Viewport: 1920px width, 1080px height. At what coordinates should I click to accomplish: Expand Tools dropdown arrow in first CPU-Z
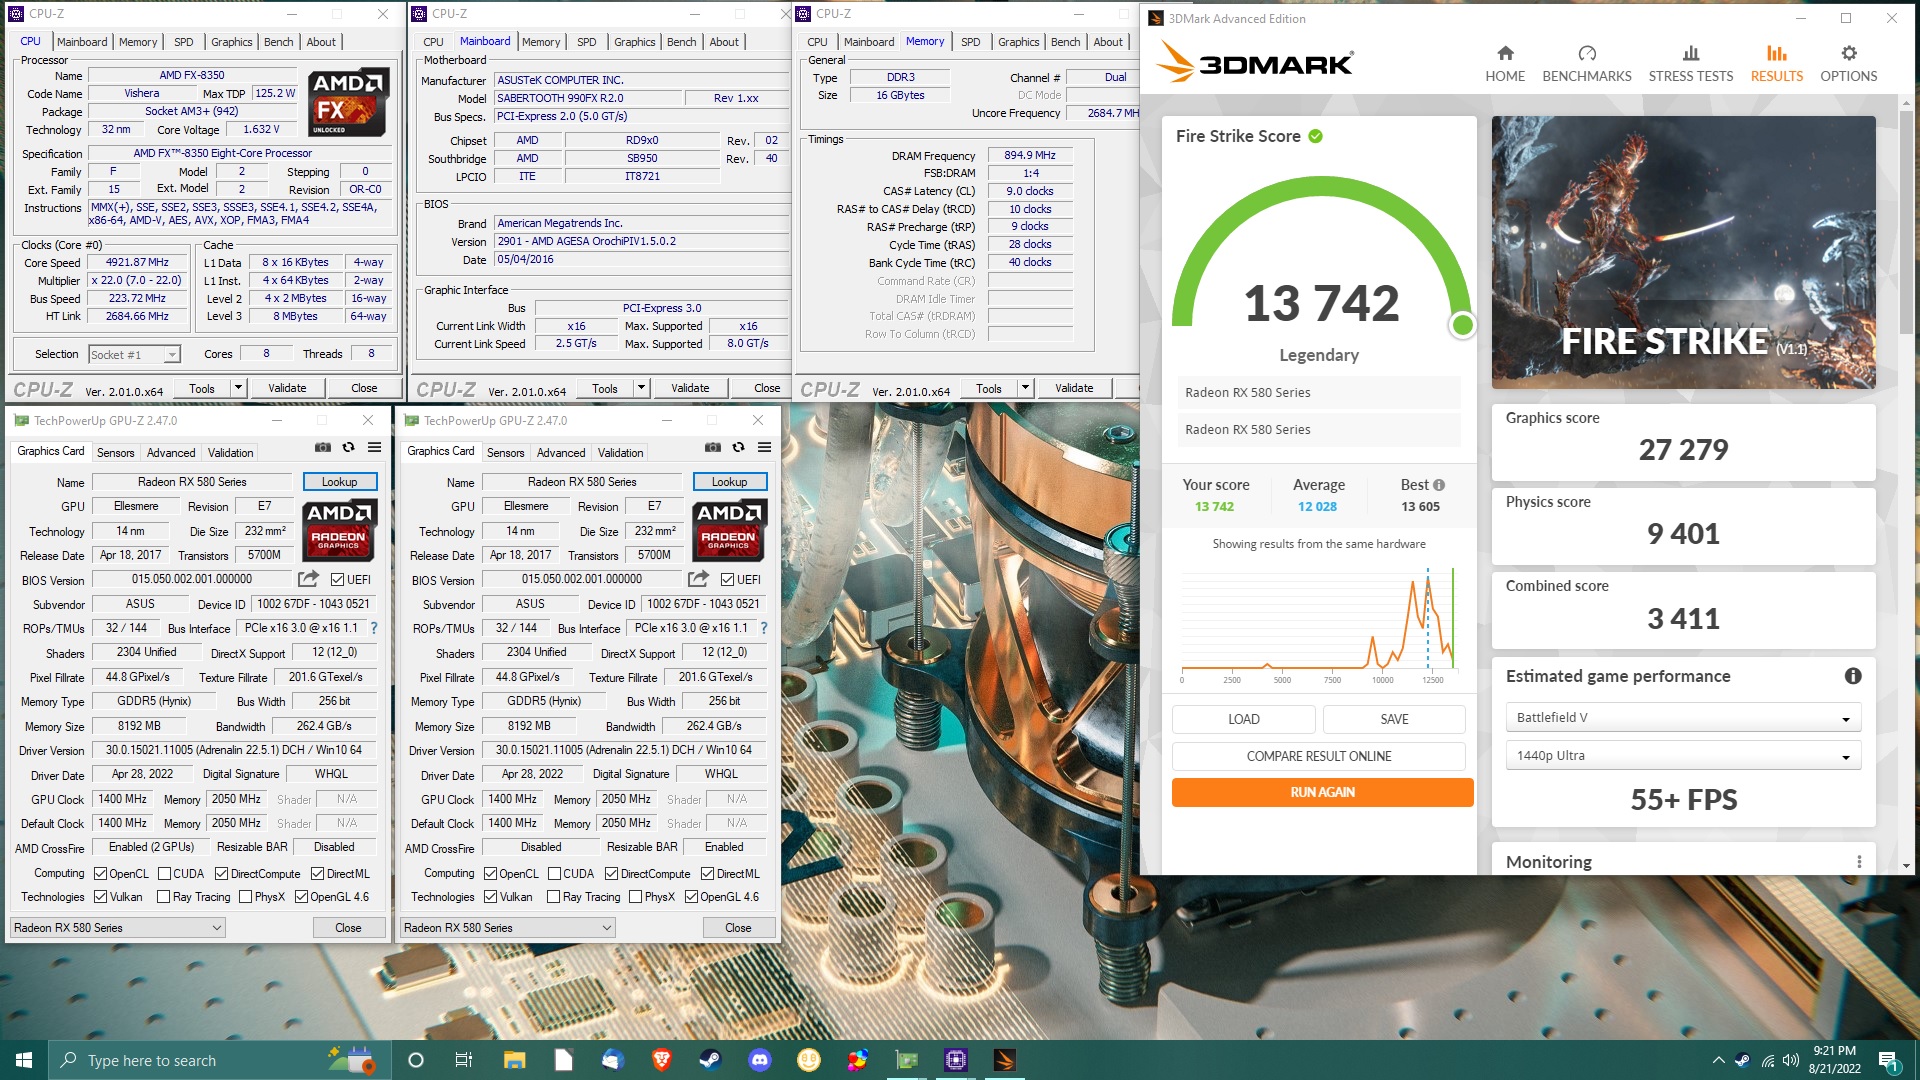(x=238, y=388)
